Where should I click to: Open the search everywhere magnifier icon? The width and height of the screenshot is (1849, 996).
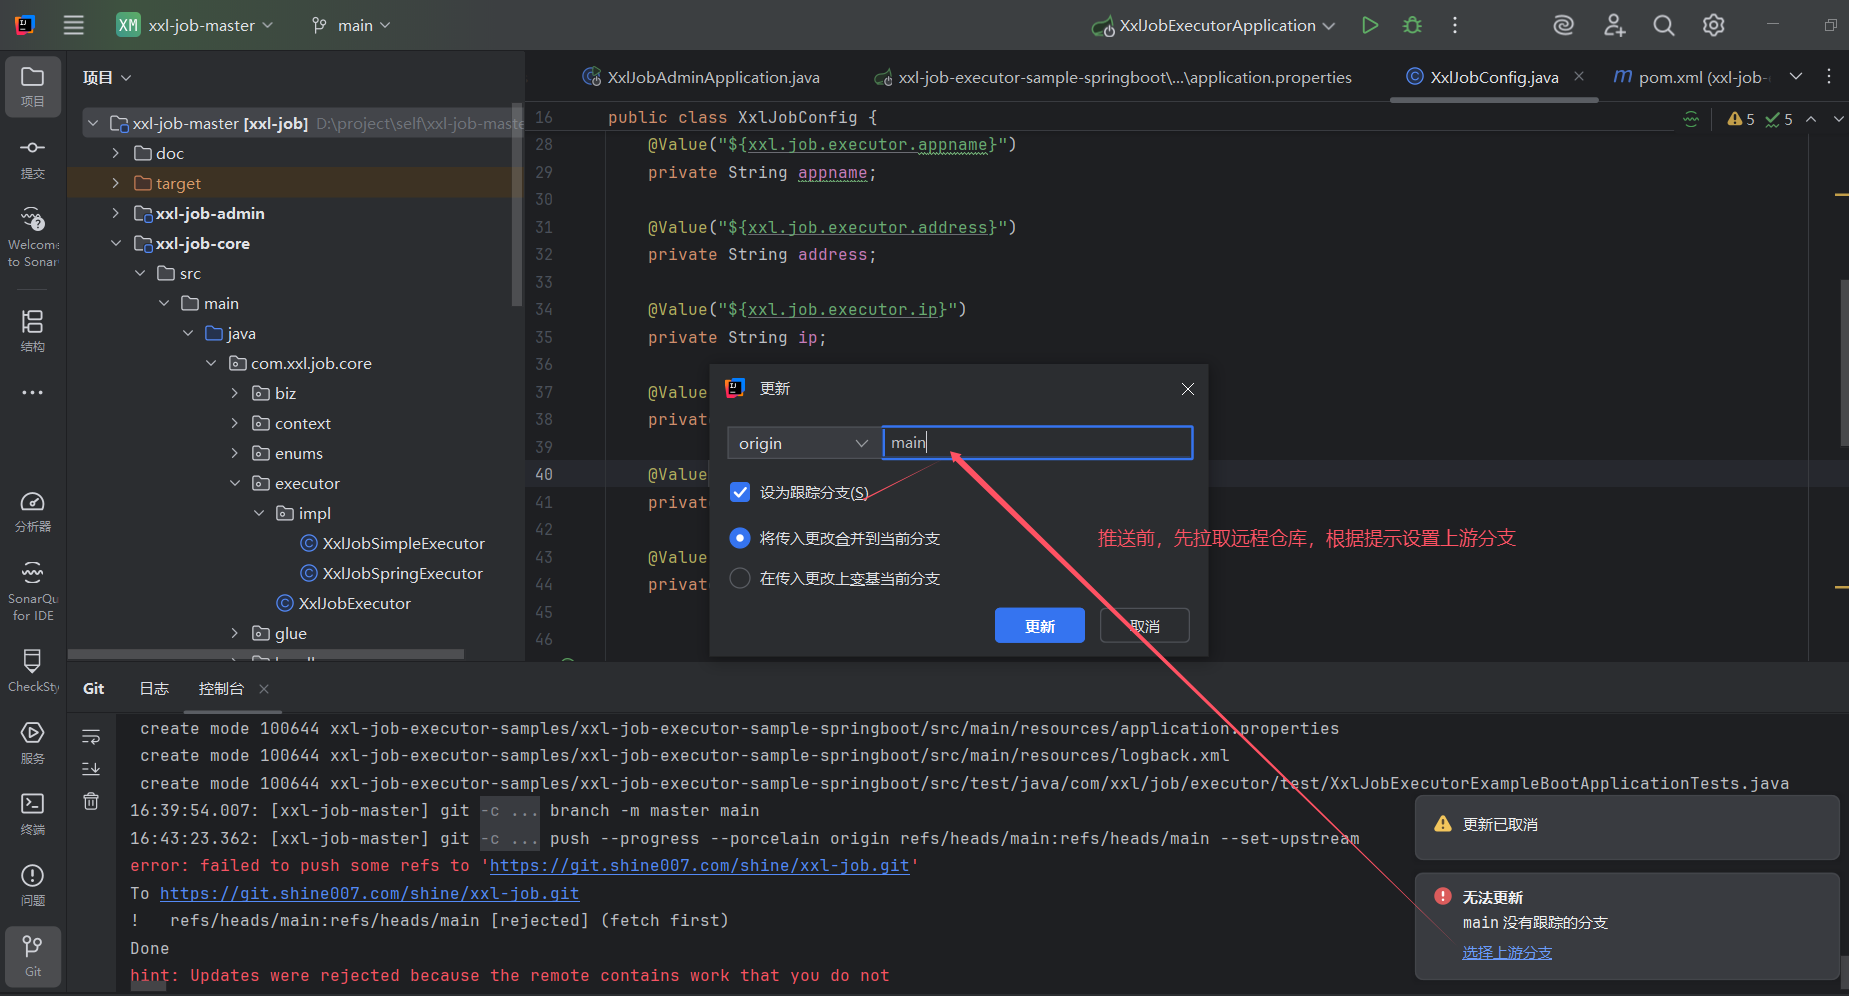[1663, 25]
